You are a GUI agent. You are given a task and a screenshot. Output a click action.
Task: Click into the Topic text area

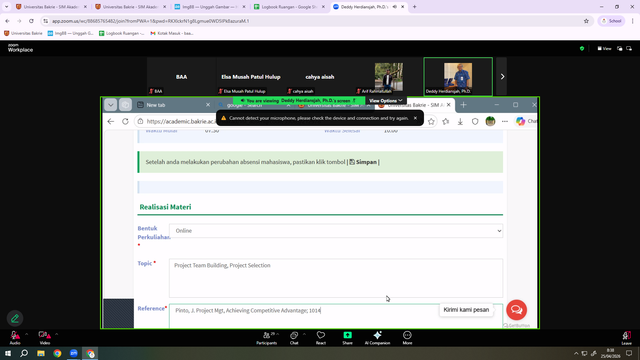tap(336, 278)
